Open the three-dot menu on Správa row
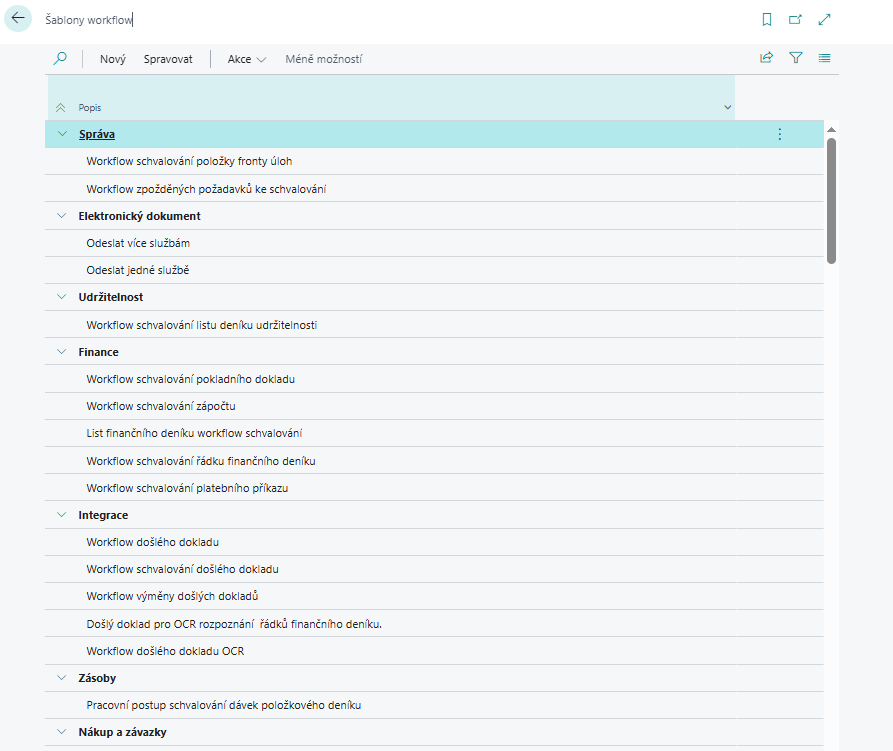Screen dimensions: 893x751 pyautogui.click(x=780, y=134)
